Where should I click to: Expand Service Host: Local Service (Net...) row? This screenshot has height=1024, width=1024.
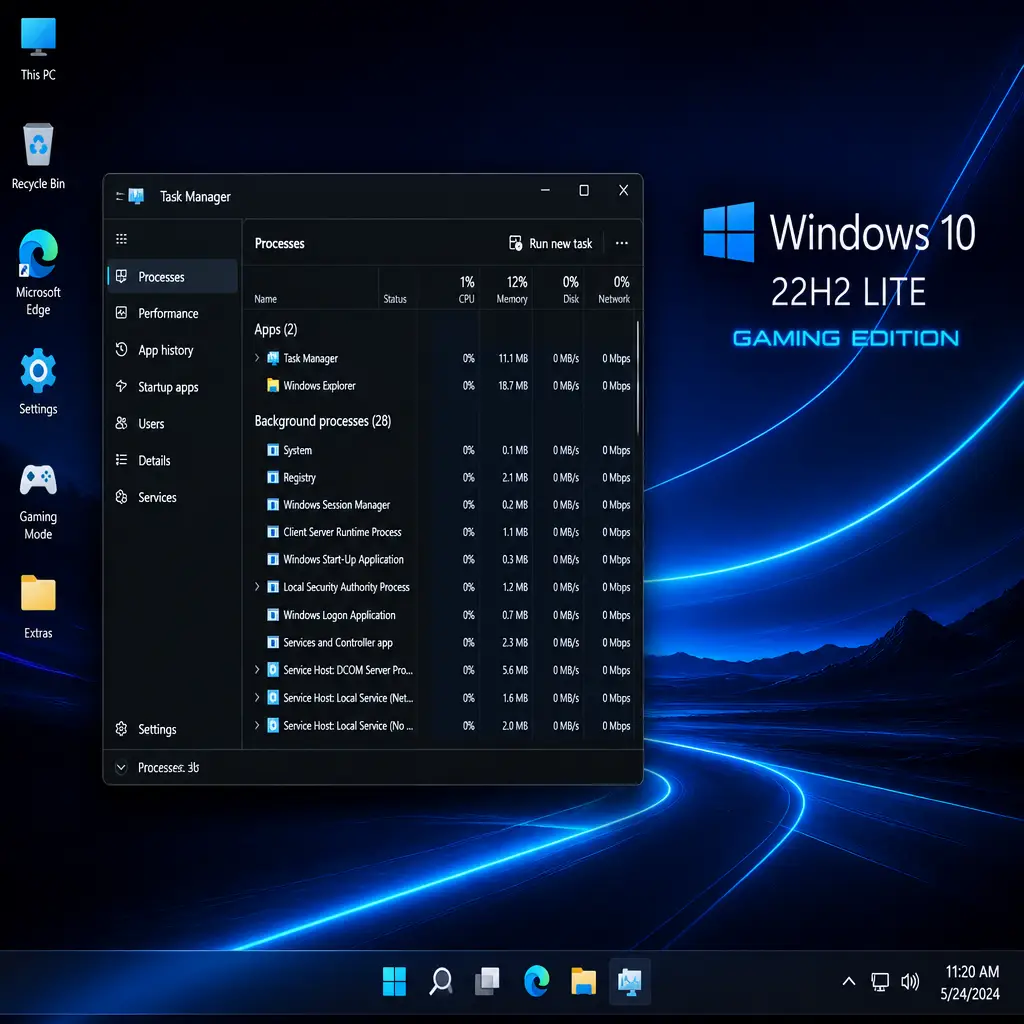[x=257, y=697]
